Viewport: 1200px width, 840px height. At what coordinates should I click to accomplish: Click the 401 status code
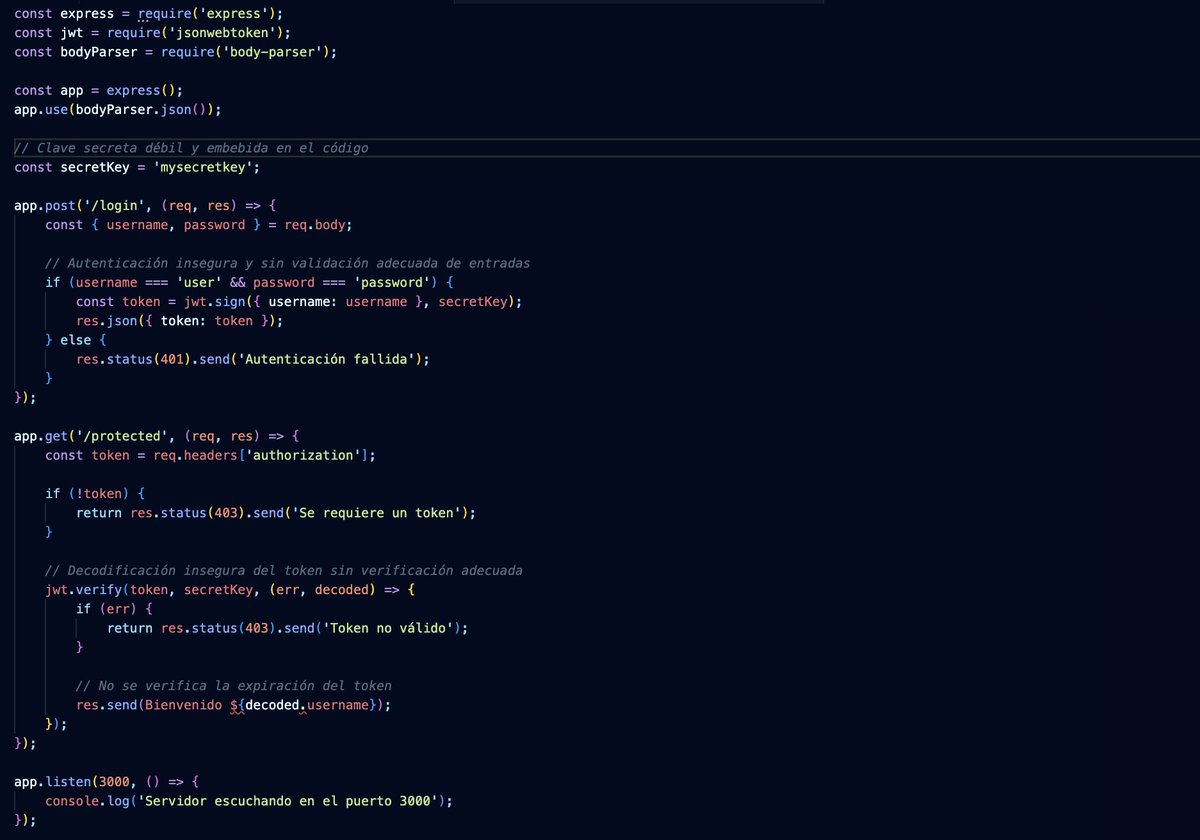click(x=172, y=359)
